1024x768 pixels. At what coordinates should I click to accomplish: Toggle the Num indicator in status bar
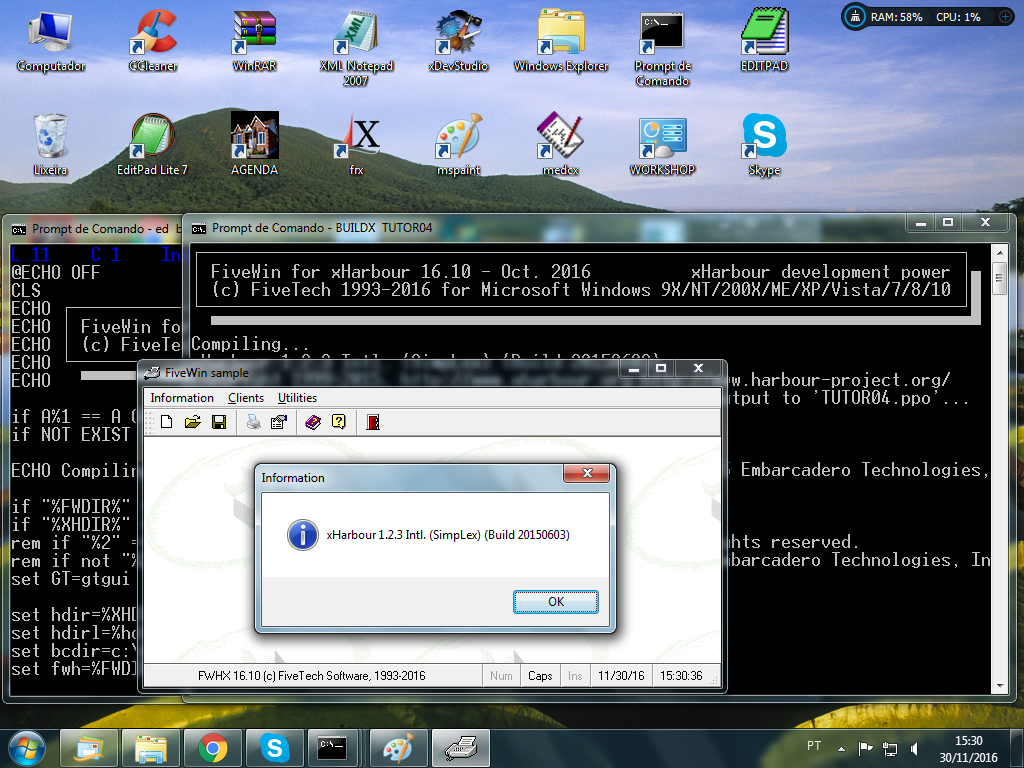pyautogui.click(x=501, y=676)
